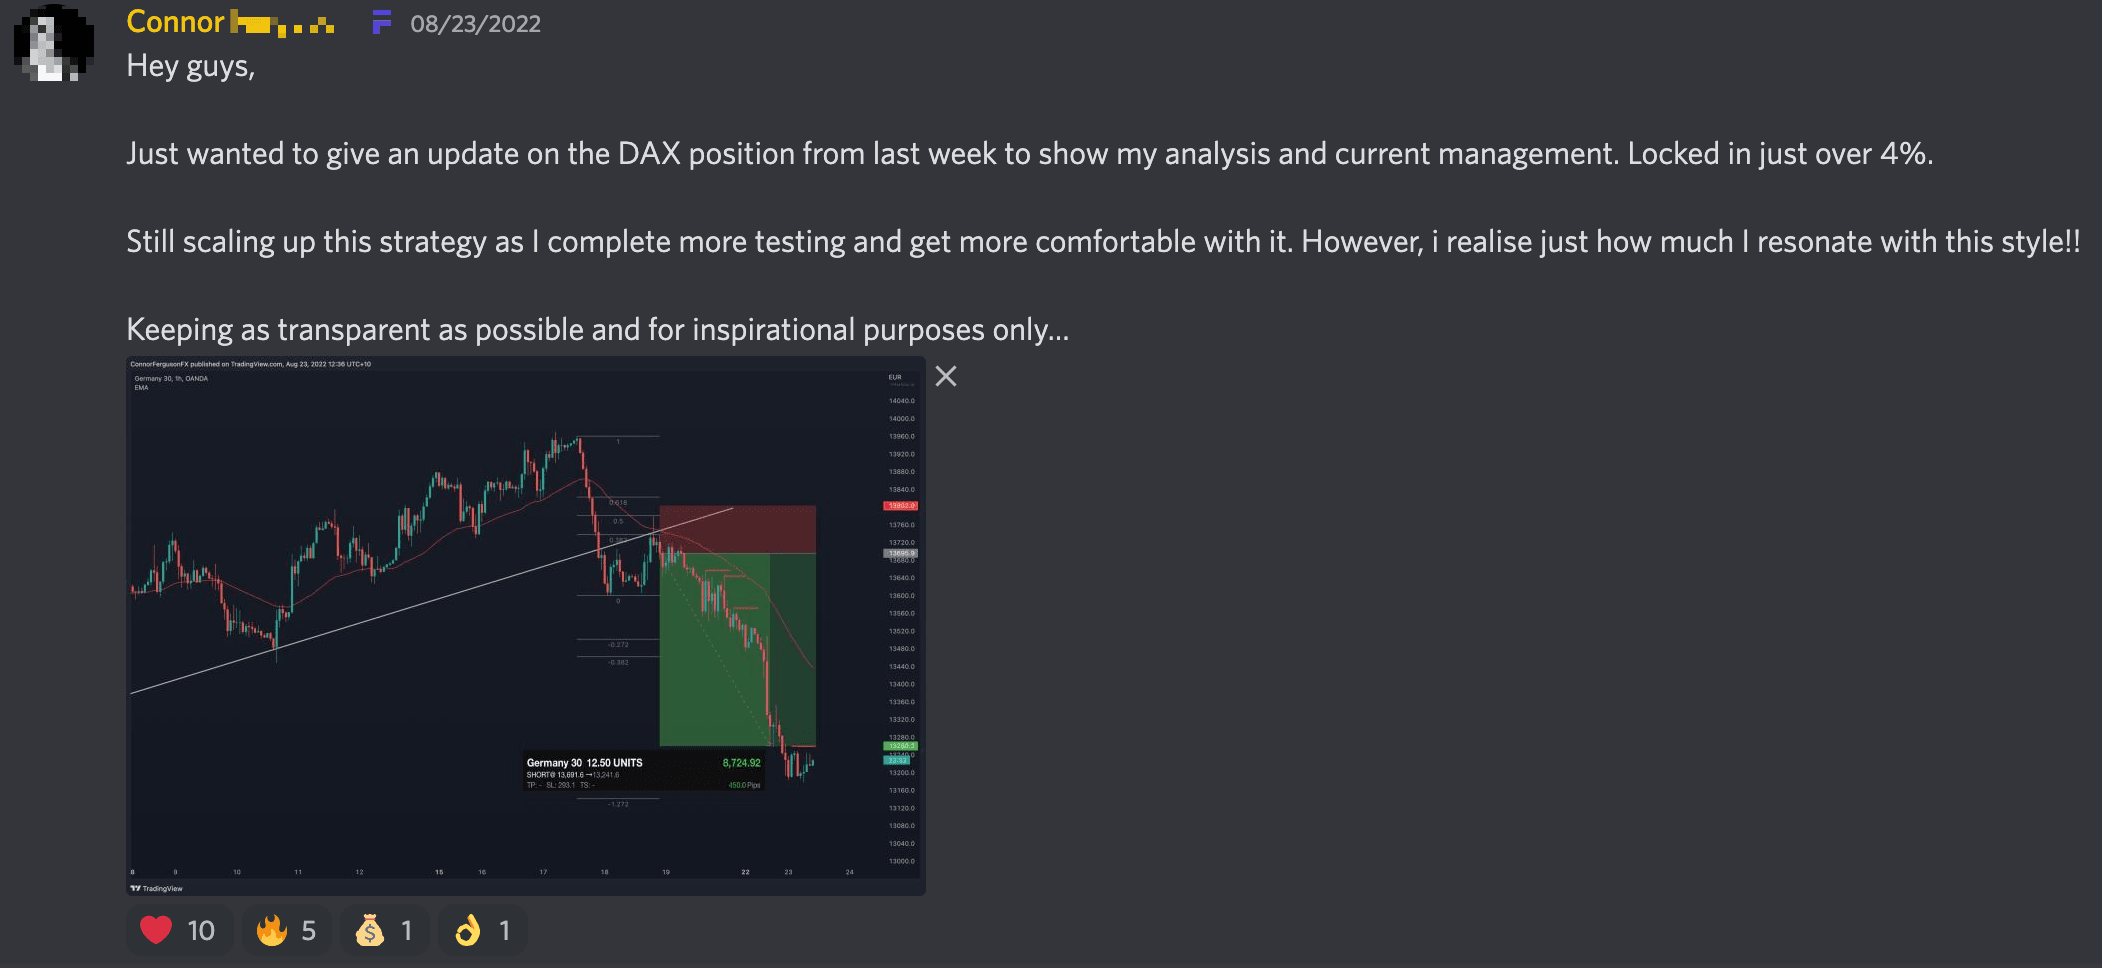Toggle the OK hand reaction
Image resolution: width=2102 pixels, height=968 pixels.
pos(482,930)
